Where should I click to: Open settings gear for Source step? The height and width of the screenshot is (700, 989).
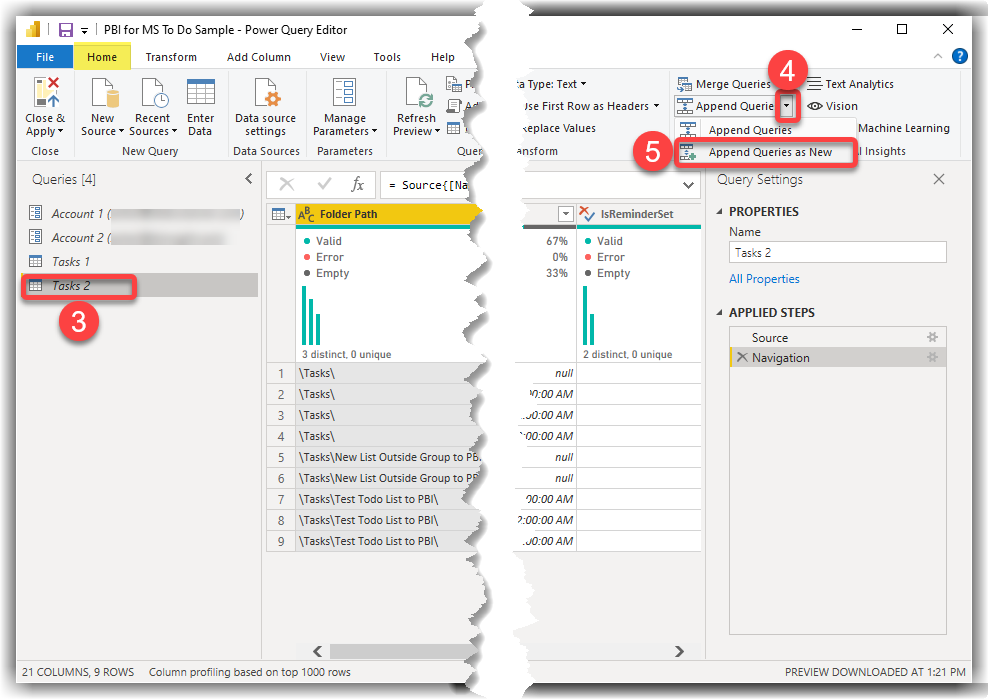932,337
